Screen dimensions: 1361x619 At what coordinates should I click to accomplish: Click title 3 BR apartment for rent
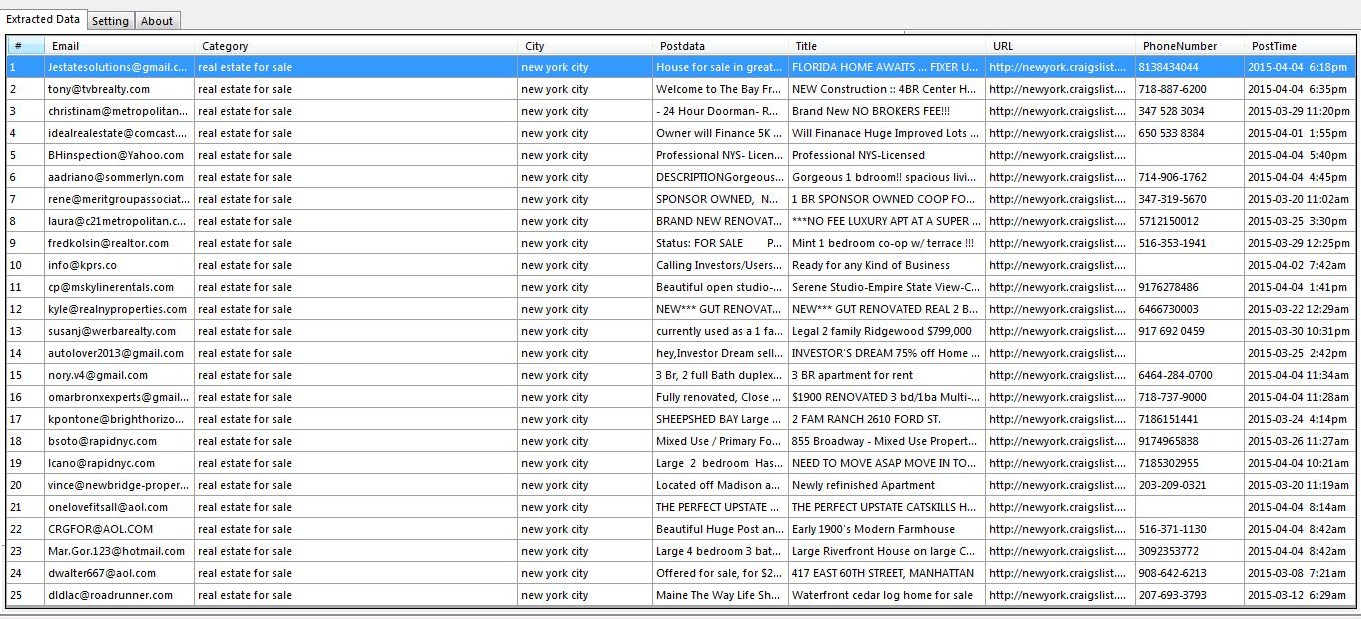coord(851,375)
